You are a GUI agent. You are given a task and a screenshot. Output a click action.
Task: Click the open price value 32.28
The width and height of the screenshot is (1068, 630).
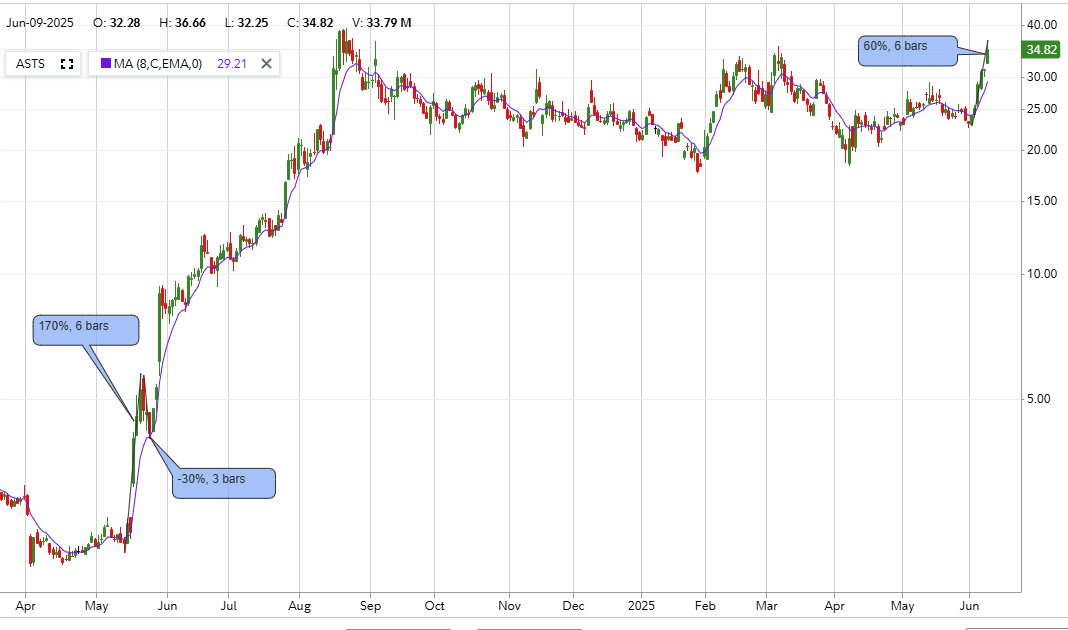click(125, 23)
